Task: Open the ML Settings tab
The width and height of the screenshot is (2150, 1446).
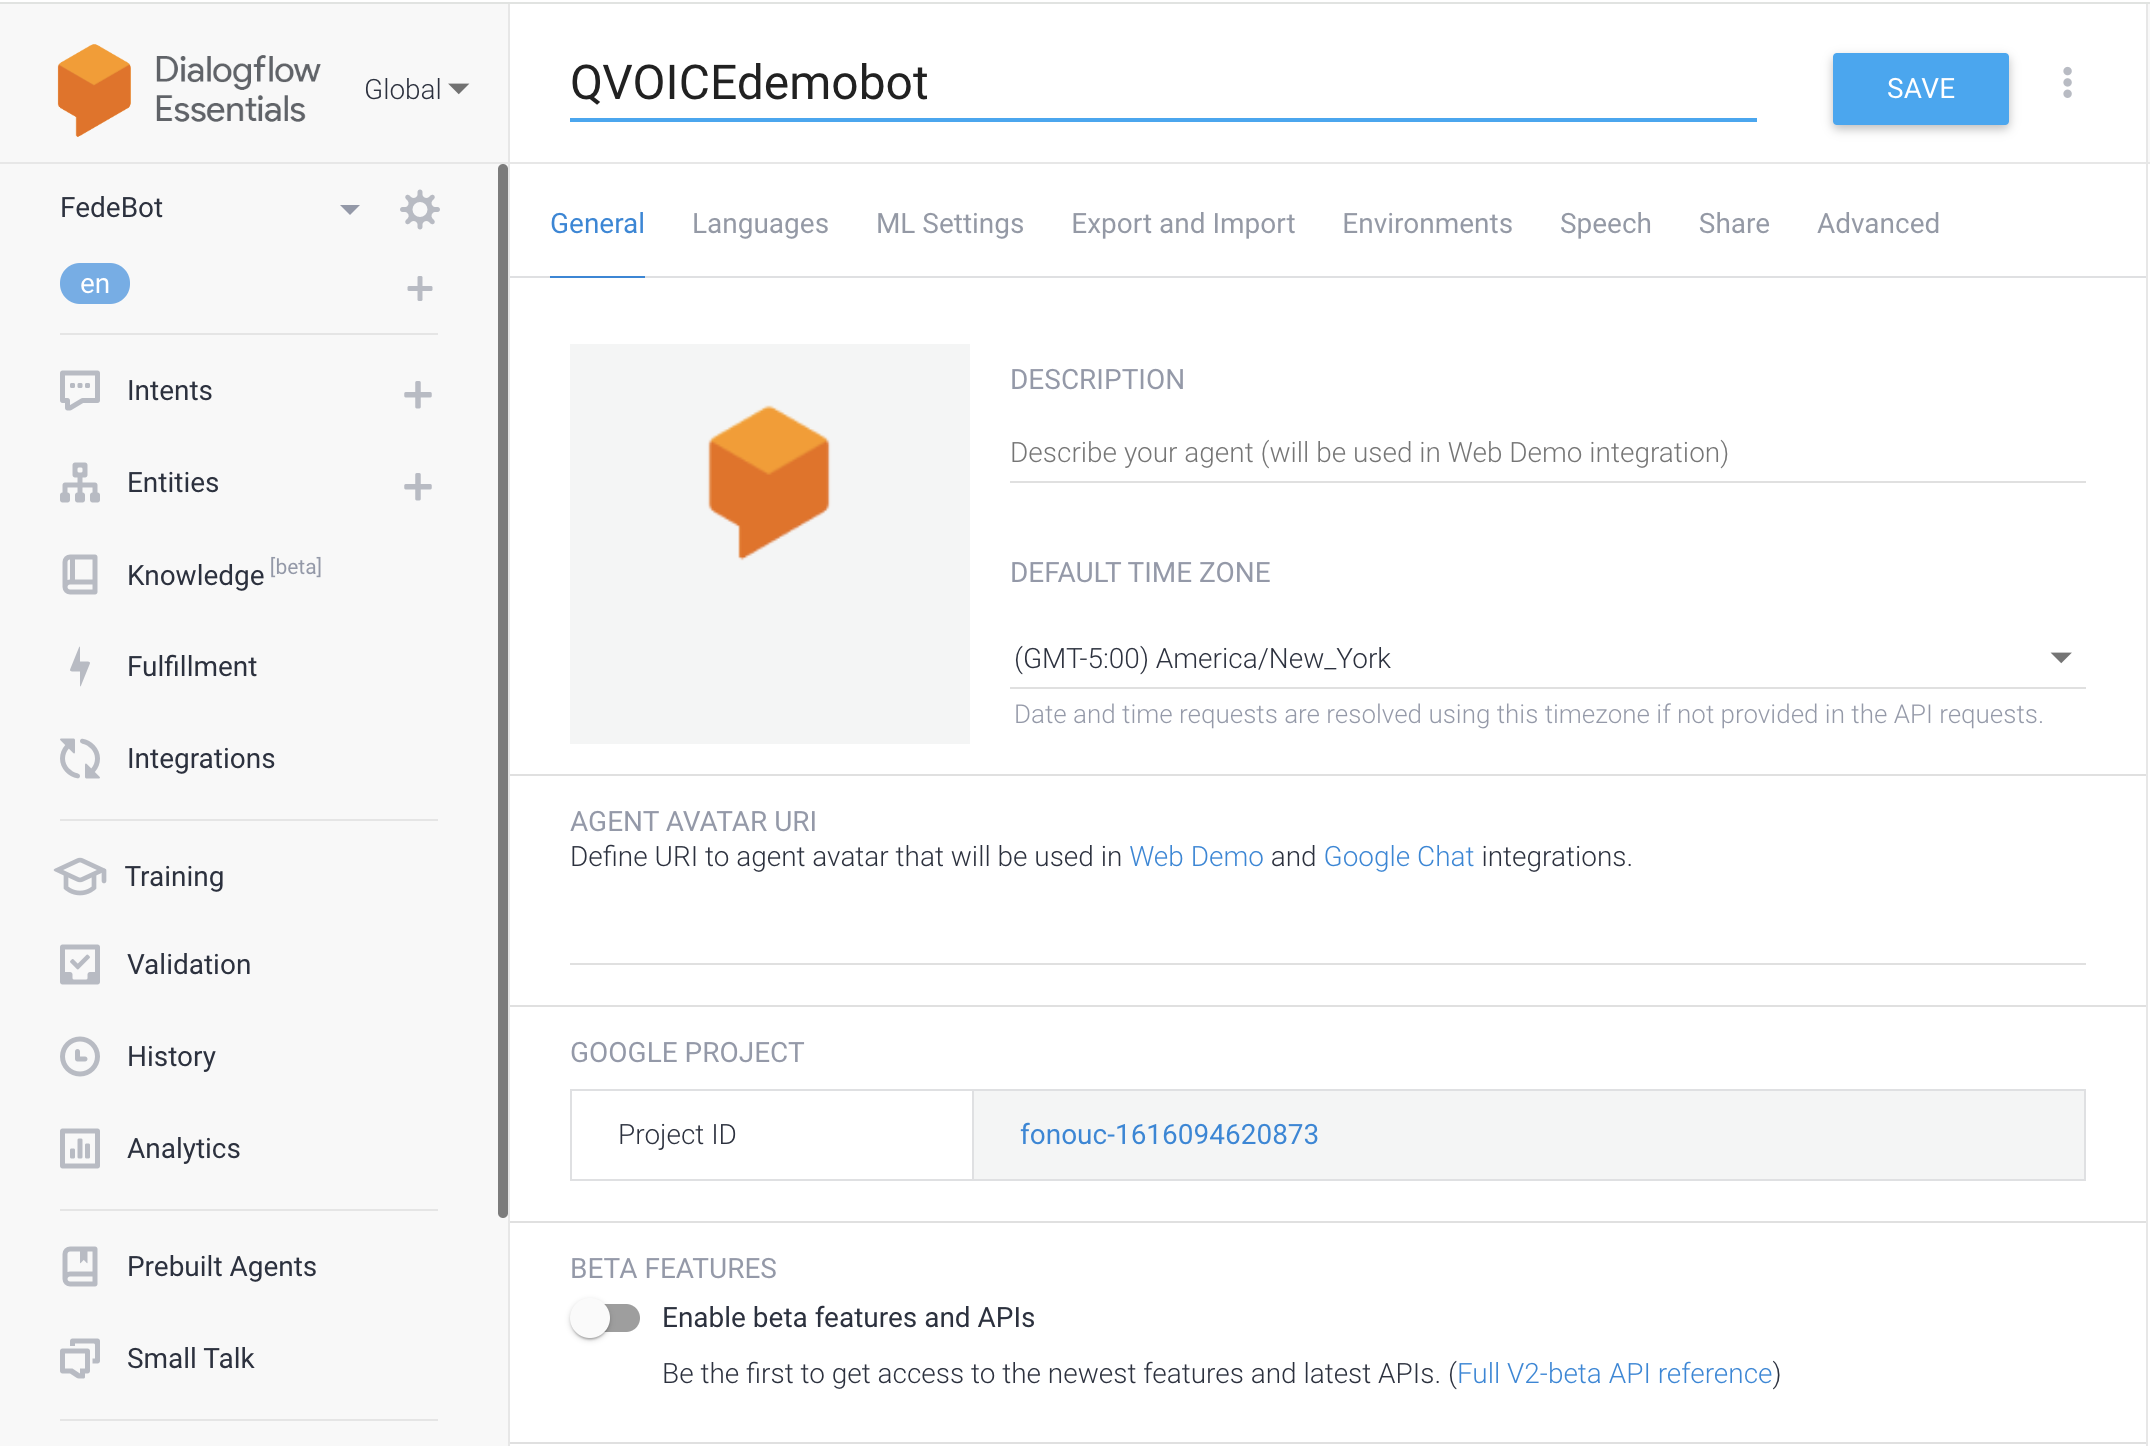Action: click(950, 223)
